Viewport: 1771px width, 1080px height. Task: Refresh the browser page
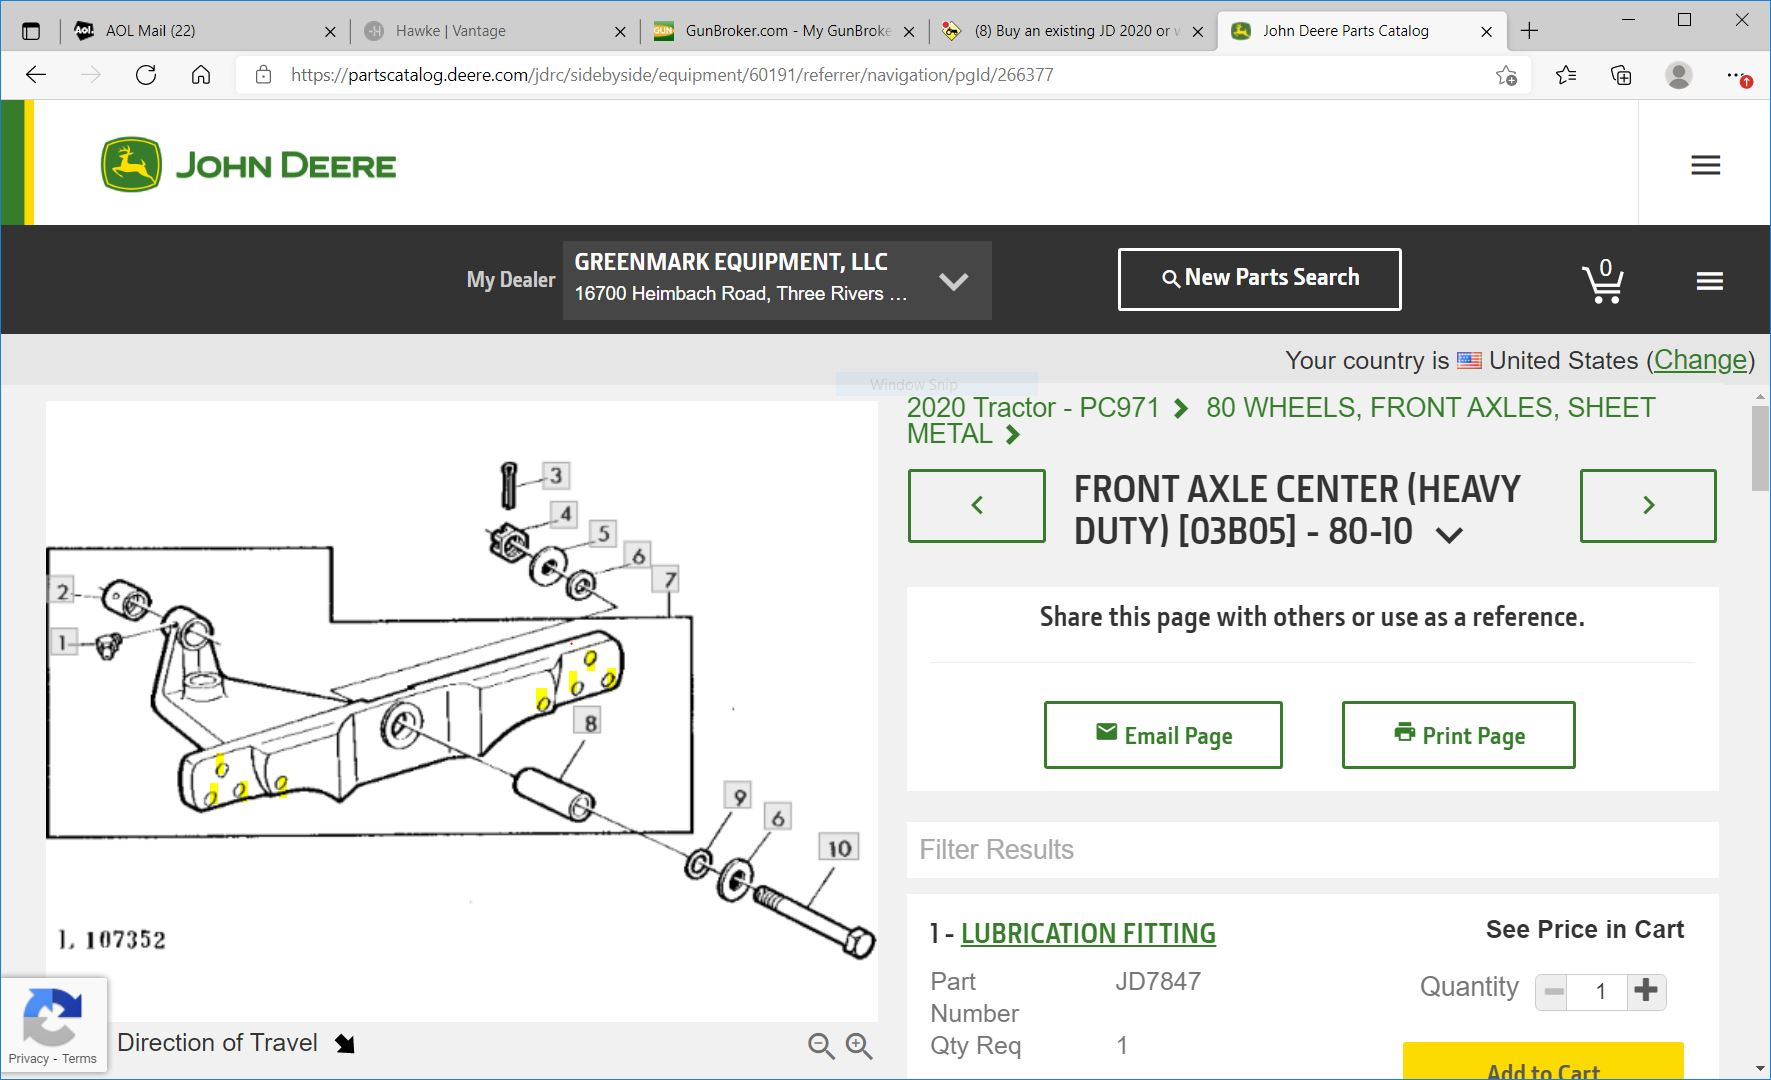point(146,75)
